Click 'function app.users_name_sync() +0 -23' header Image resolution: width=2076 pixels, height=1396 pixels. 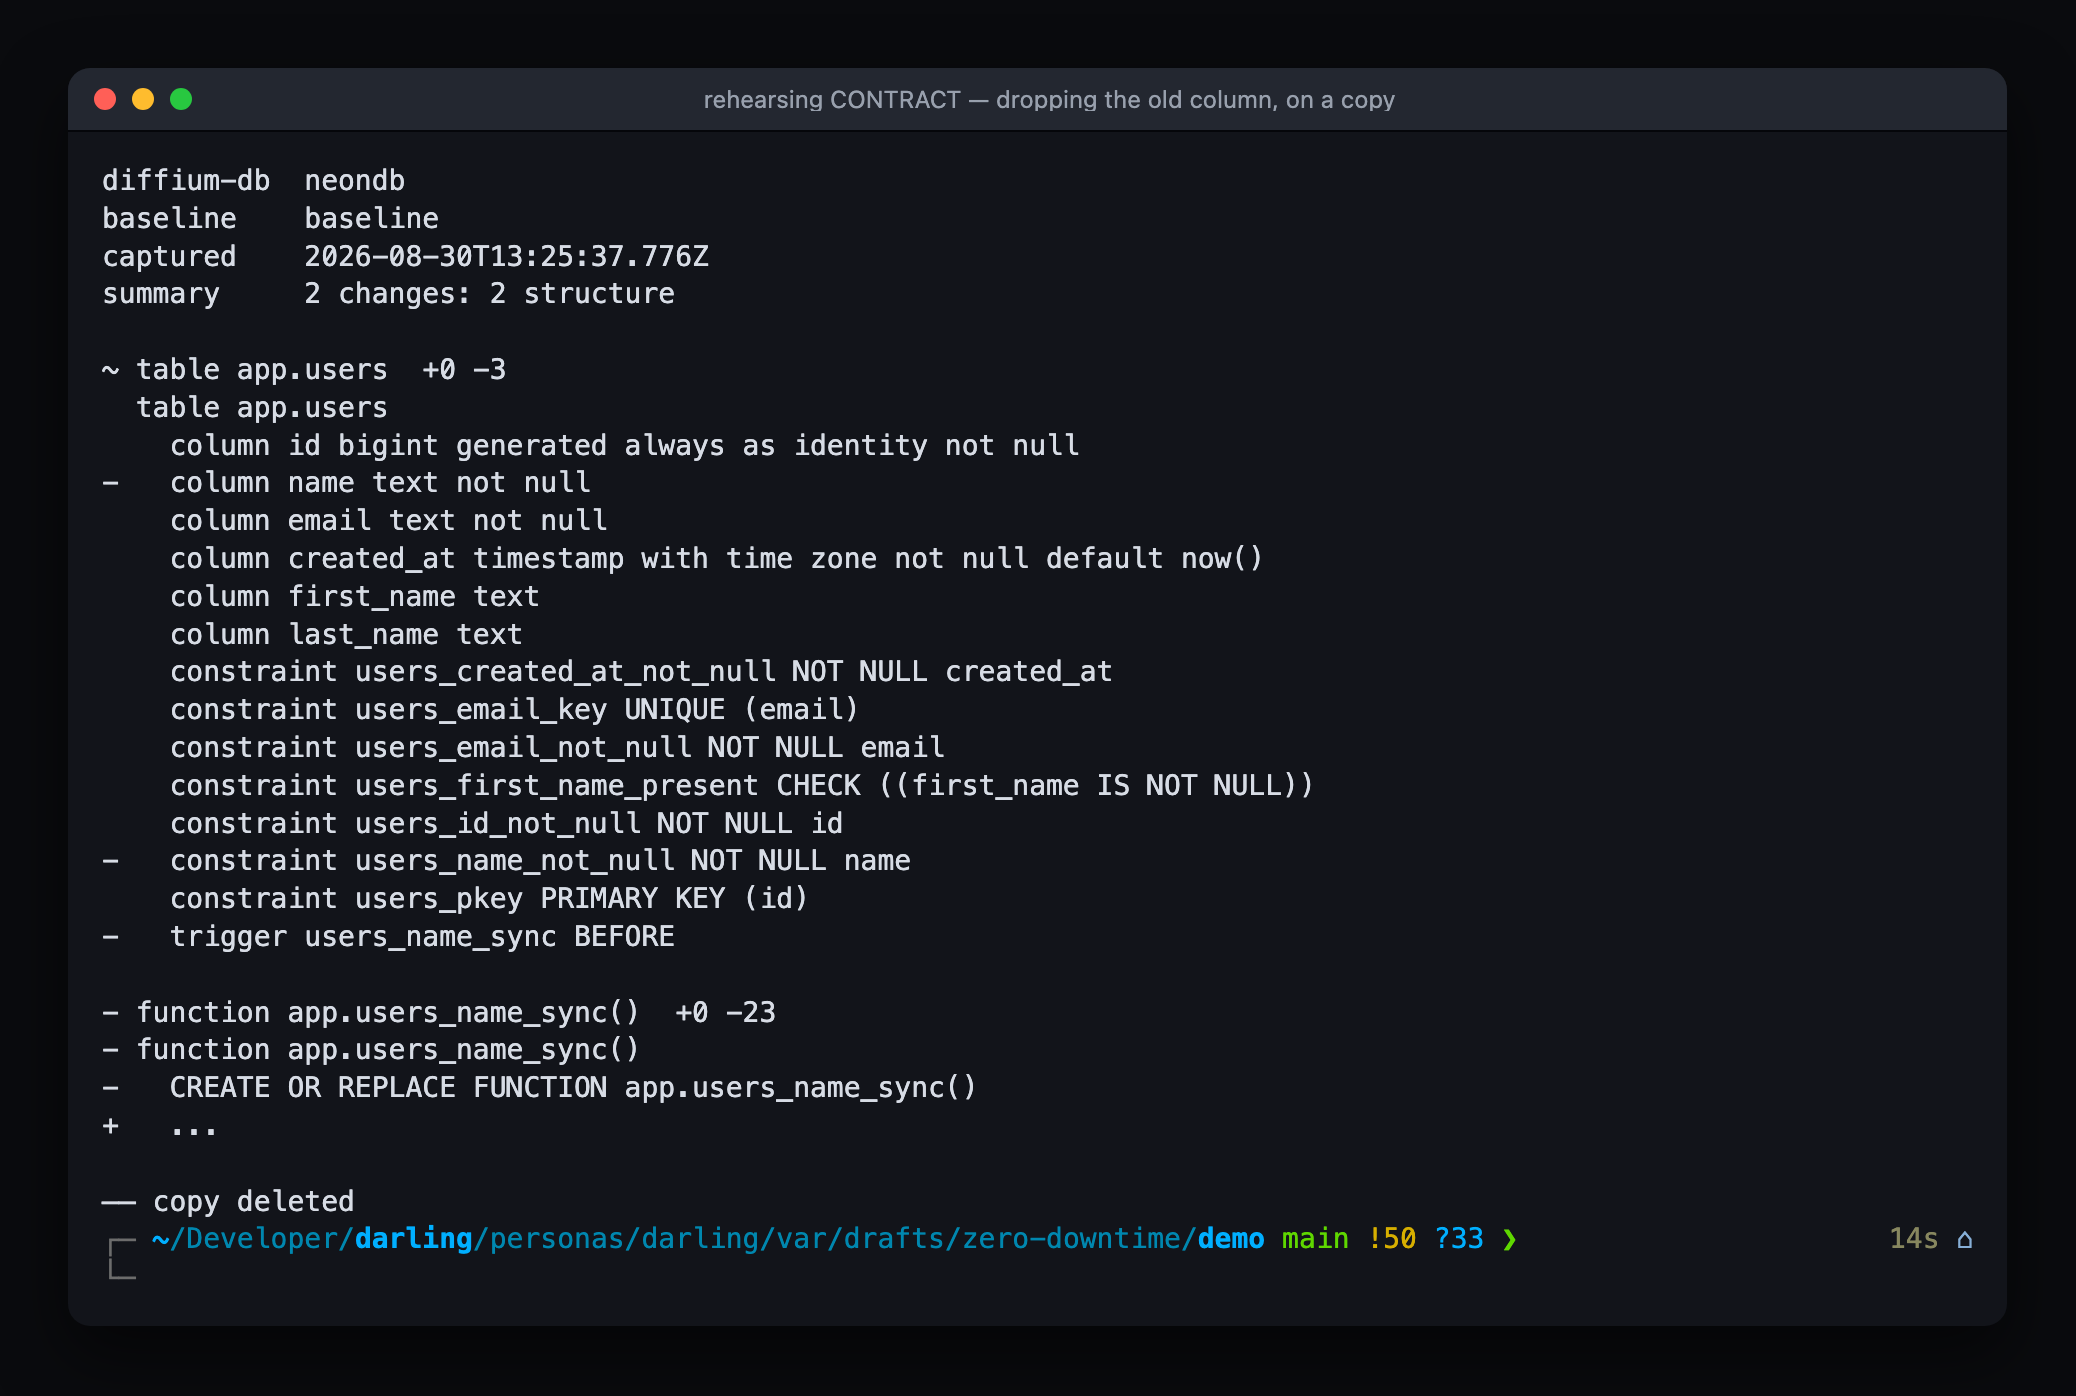439,1013
